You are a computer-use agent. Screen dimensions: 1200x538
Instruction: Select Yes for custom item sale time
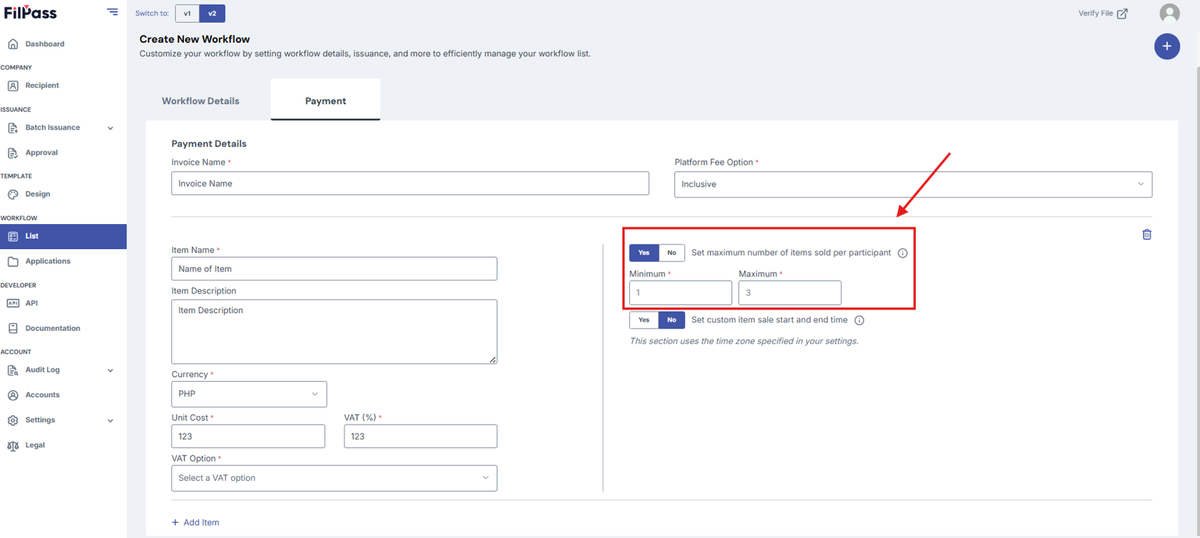pyautogui.click(x=644, y=320)
